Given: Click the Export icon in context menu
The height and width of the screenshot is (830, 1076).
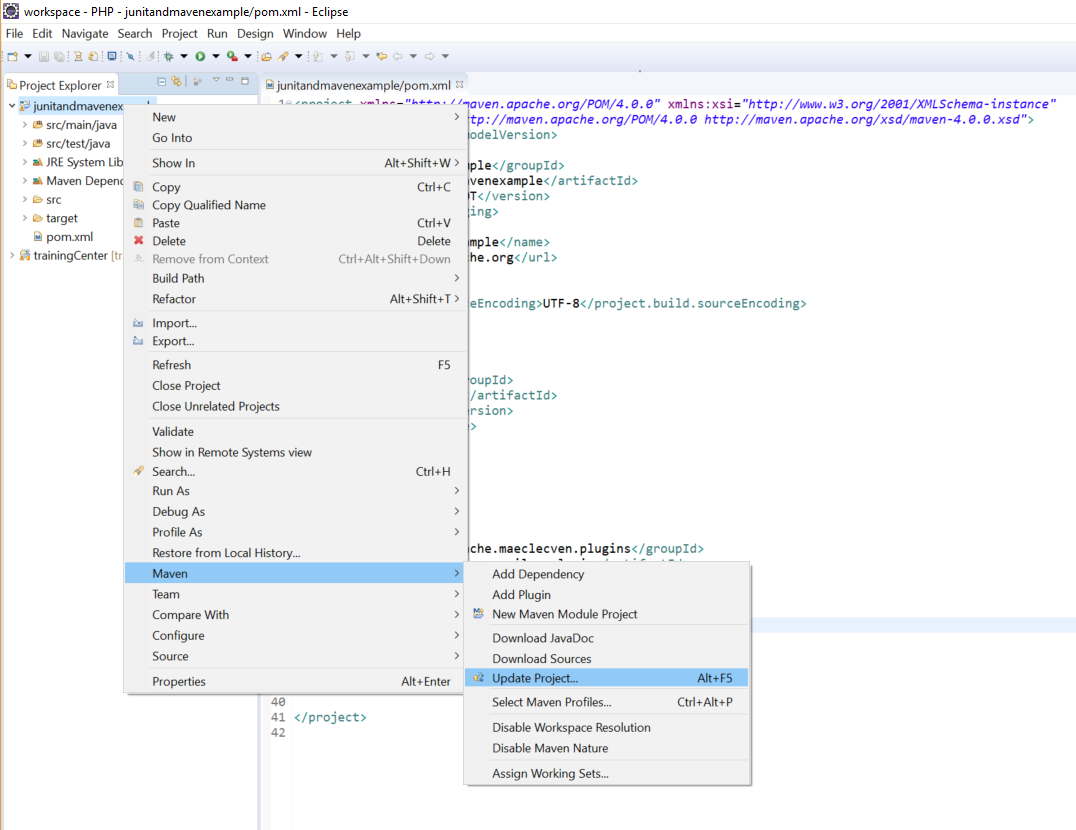Looking at the screenshot, I should tap(139, 341).
